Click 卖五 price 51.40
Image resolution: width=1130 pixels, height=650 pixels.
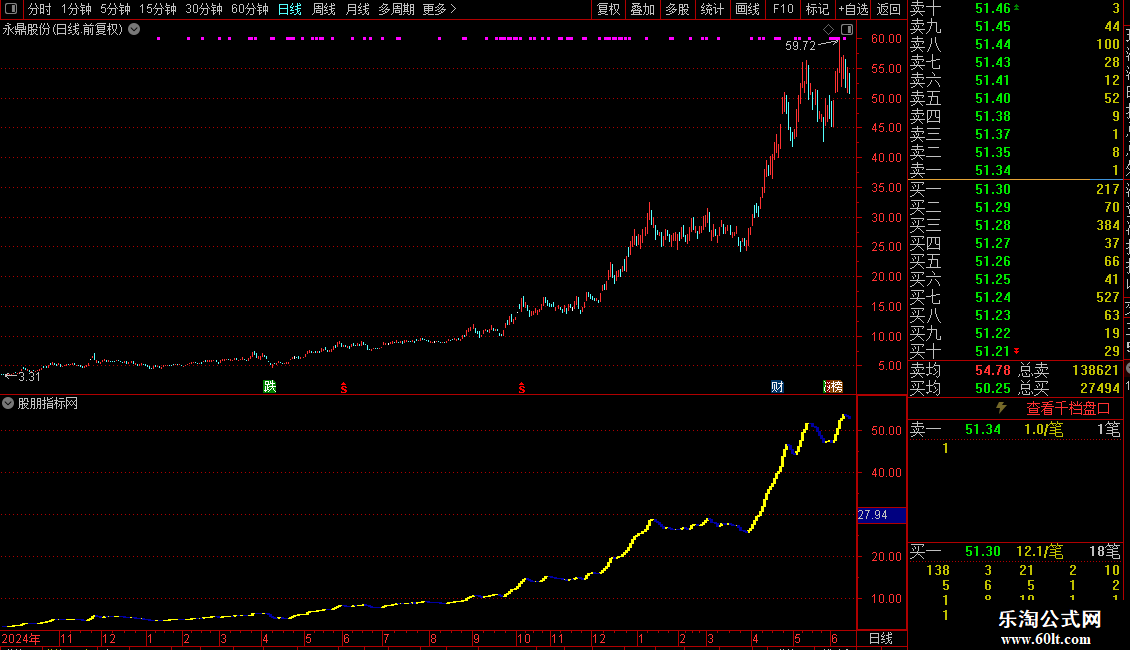pyautogui.click(x=992, y=98)
